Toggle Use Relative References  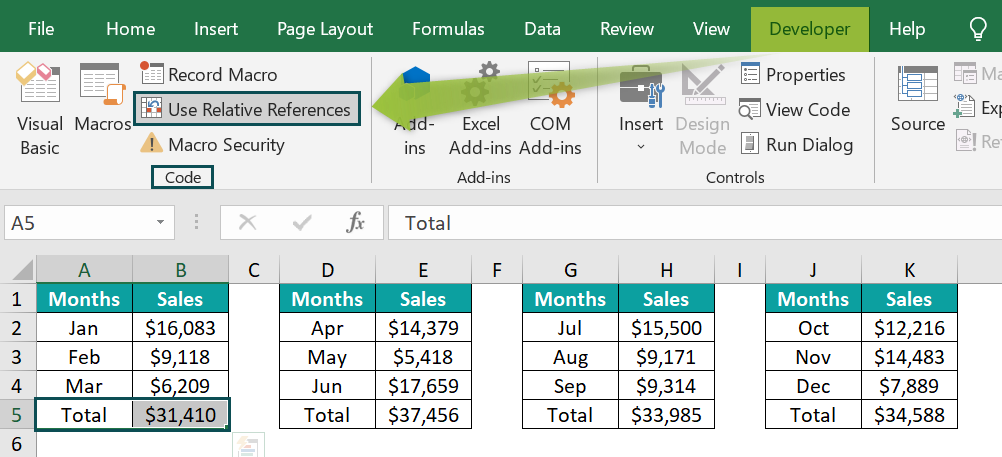[x=246, y=109]
